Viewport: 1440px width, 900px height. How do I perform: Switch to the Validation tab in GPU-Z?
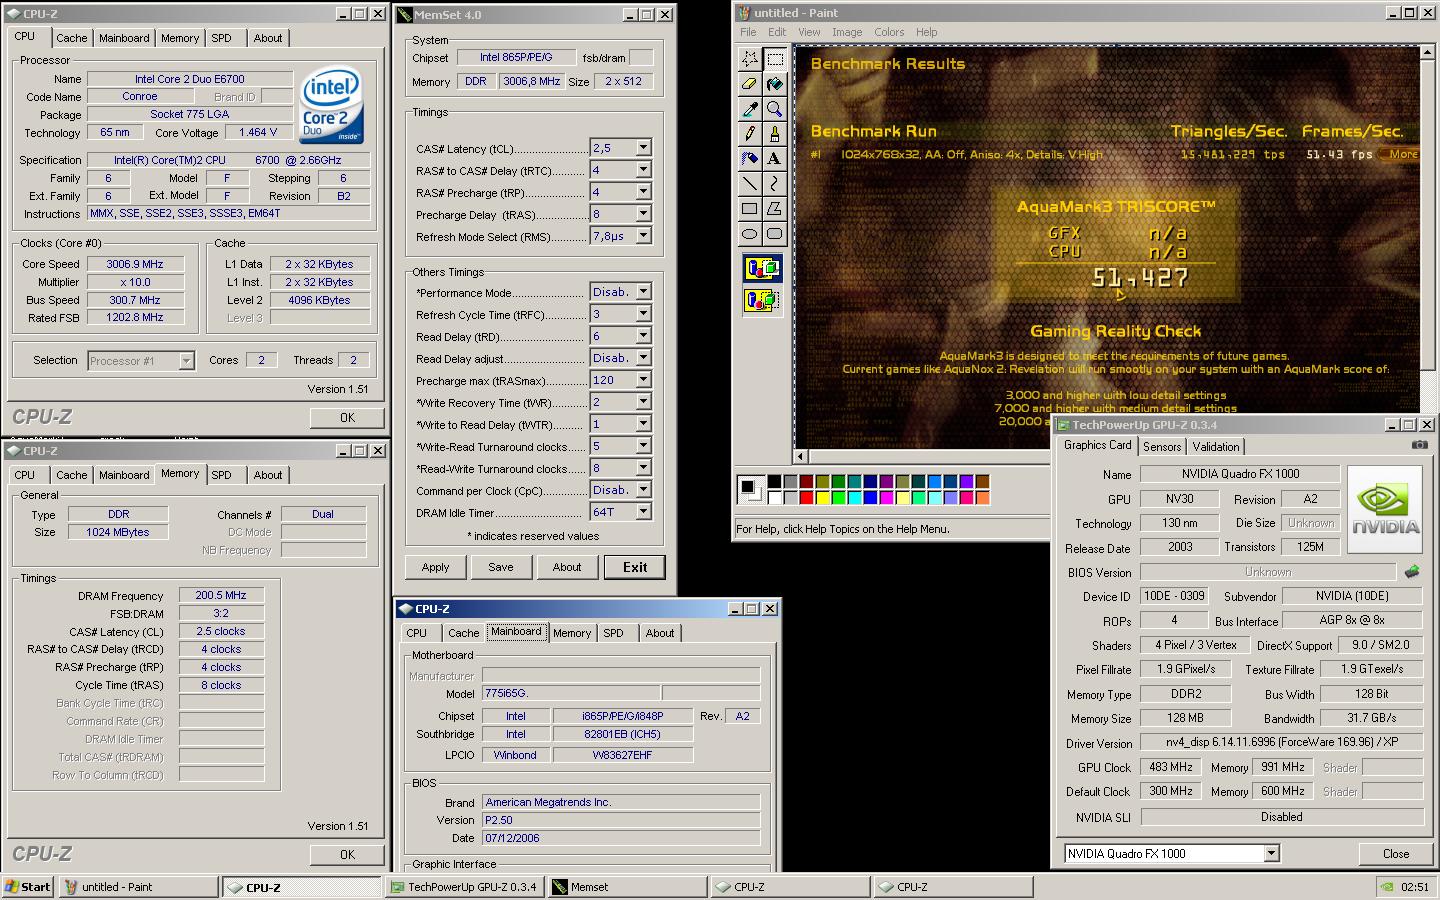[x=1216, y=447]
